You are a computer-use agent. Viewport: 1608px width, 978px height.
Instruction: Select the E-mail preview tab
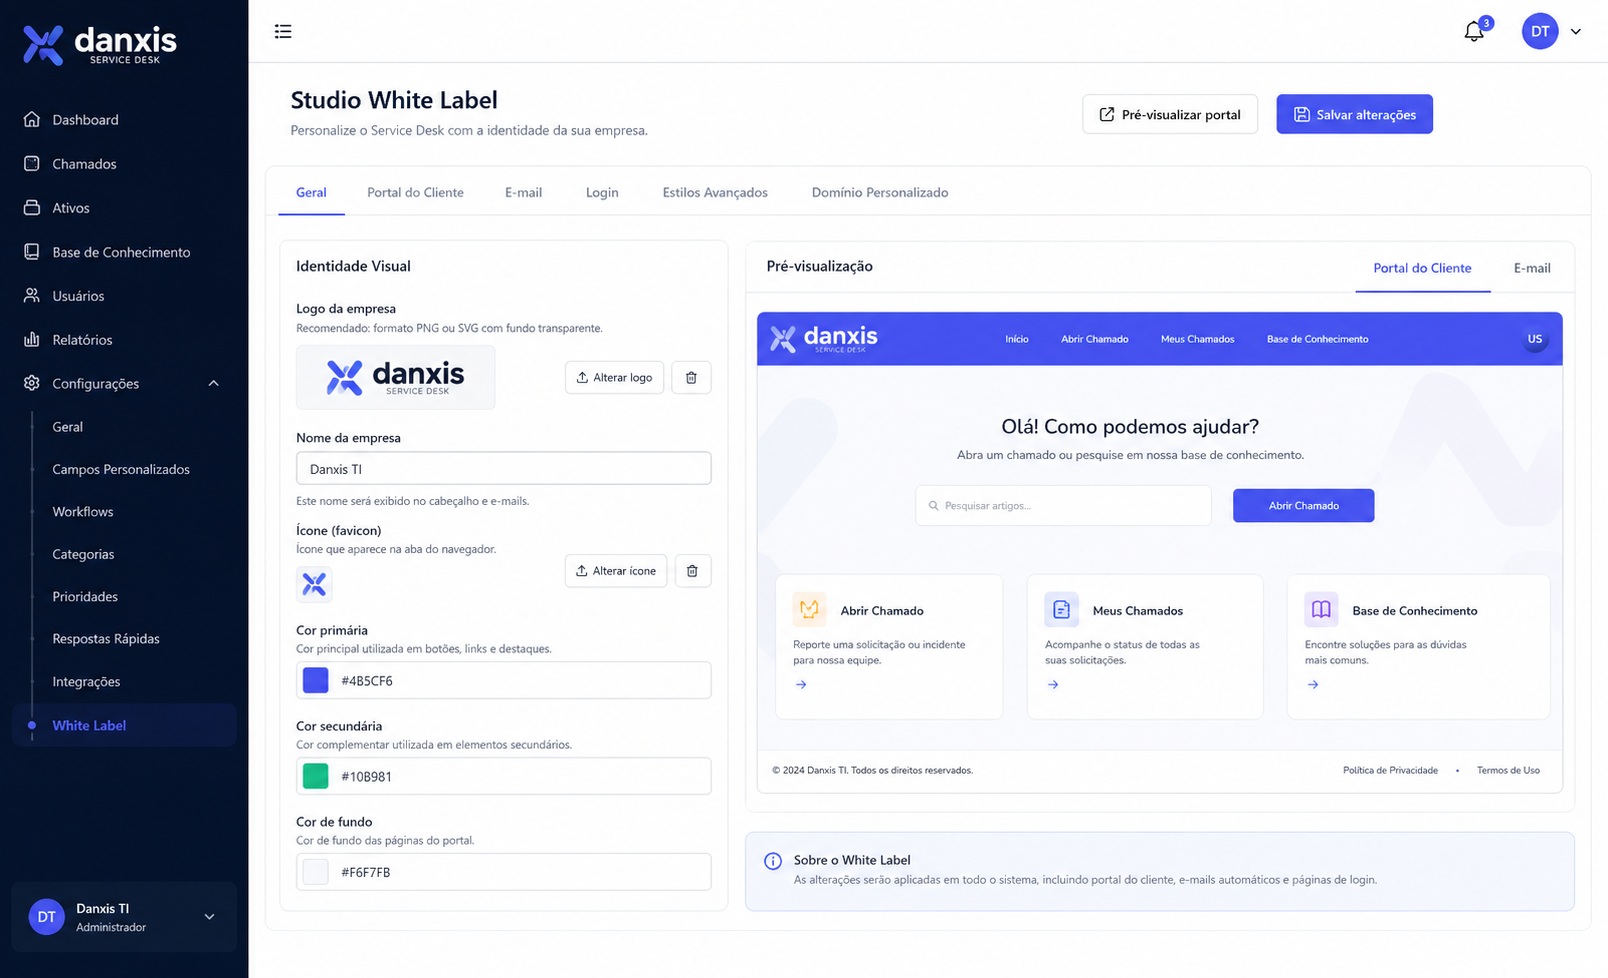coord(1532,268)
